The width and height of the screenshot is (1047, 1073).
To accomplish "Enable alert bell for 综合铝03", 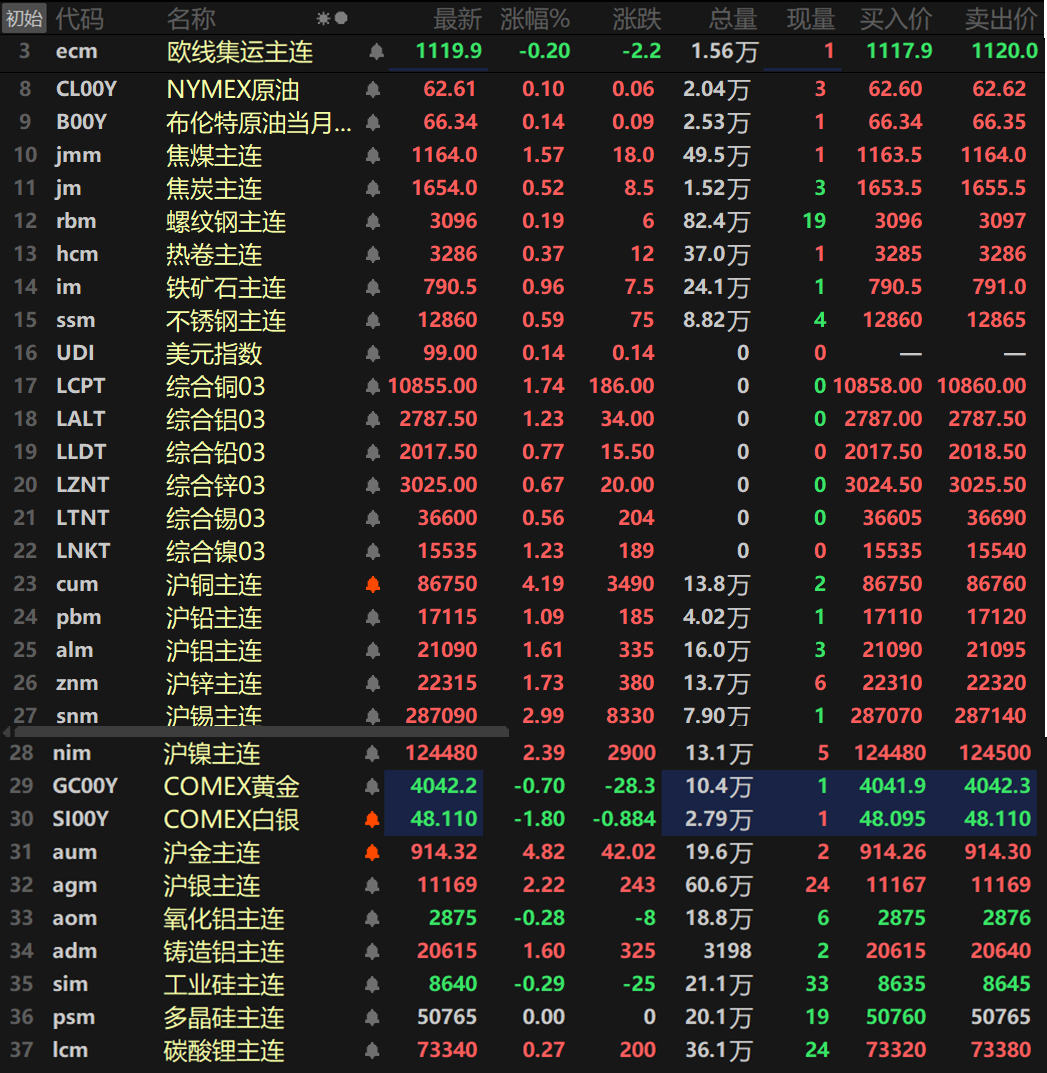I will point(373,419).
